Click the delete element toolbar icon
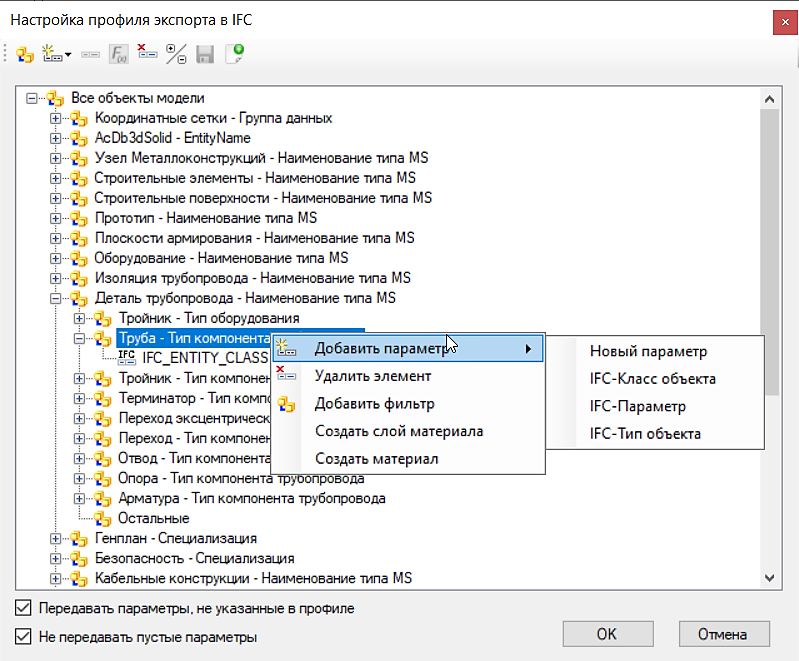The image size is (799, 661). [148, 54]
